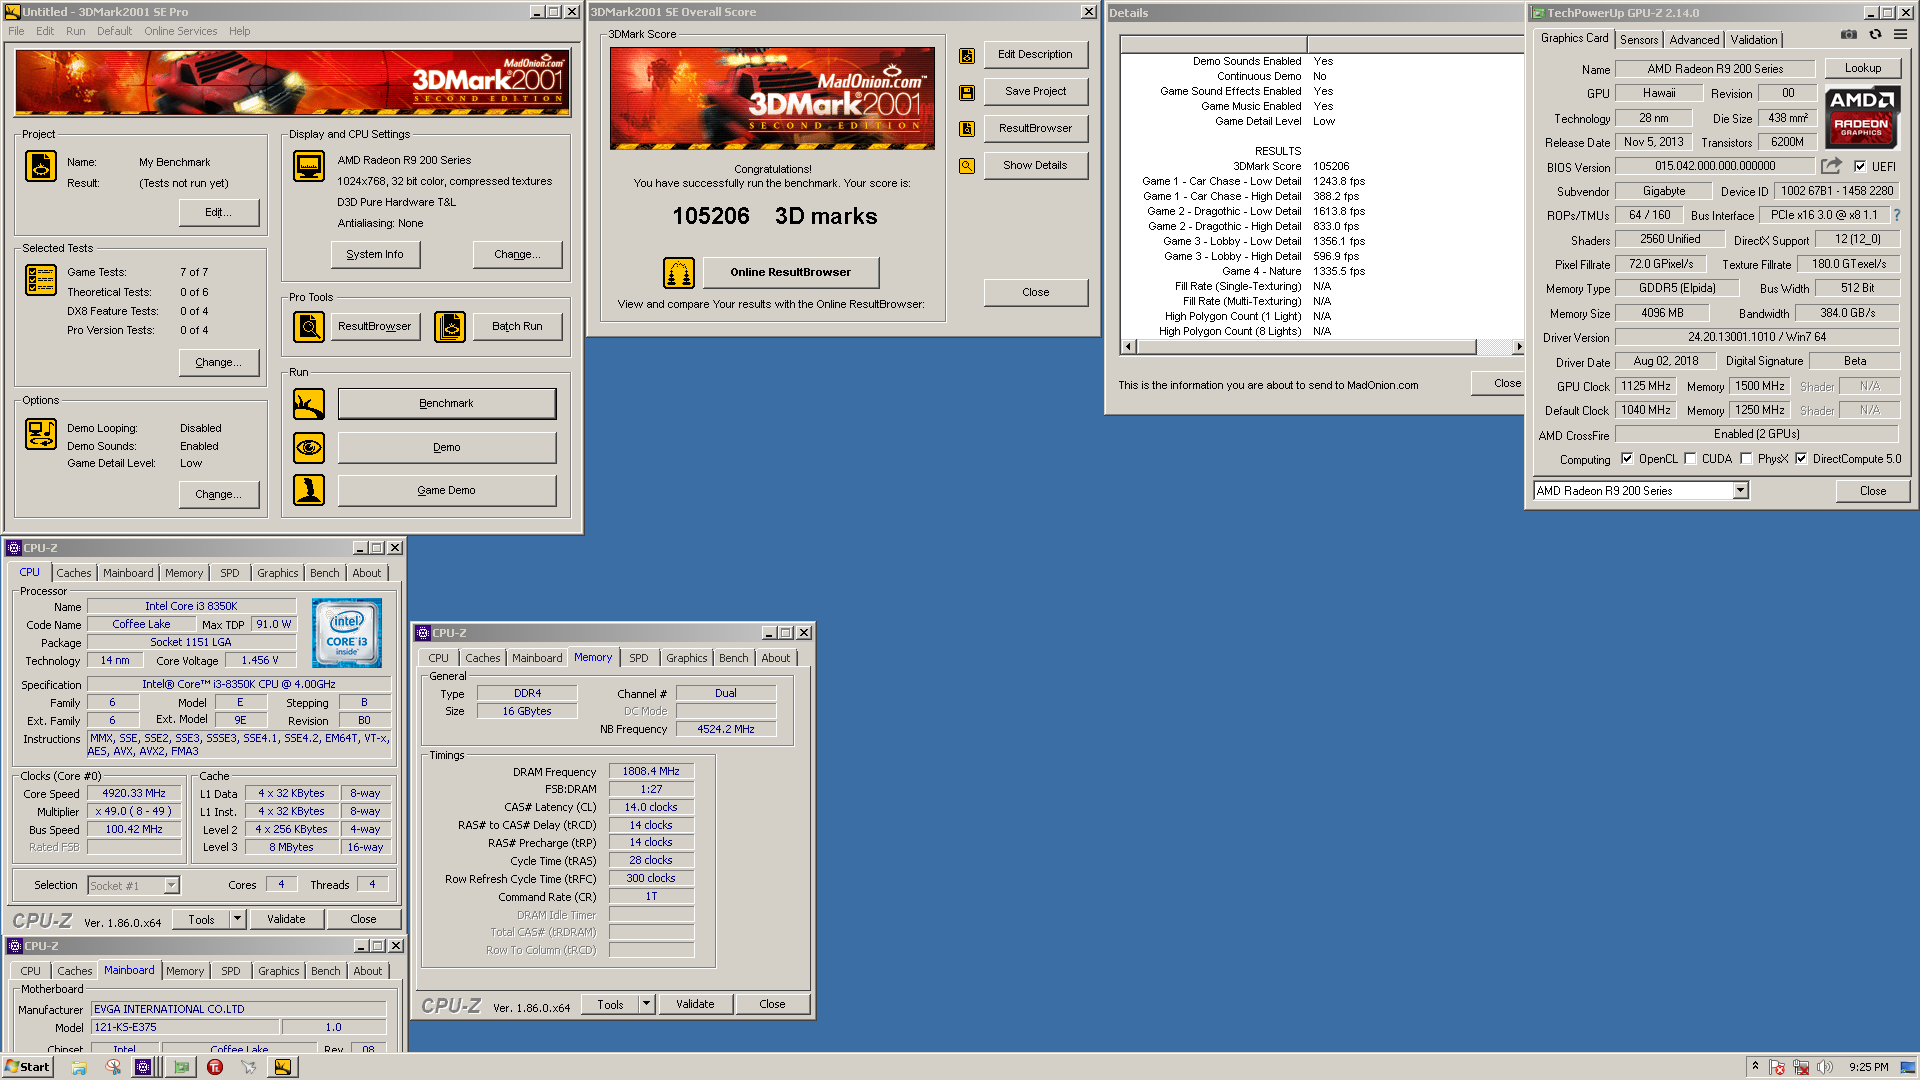
Task: Click the Start button
Action: (x=27, y=1067)
